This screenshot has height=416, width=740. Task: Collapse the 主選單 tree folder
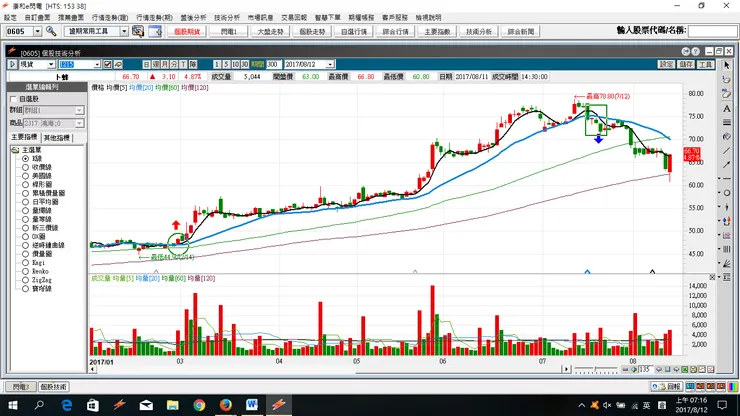[x=15, y=150]
